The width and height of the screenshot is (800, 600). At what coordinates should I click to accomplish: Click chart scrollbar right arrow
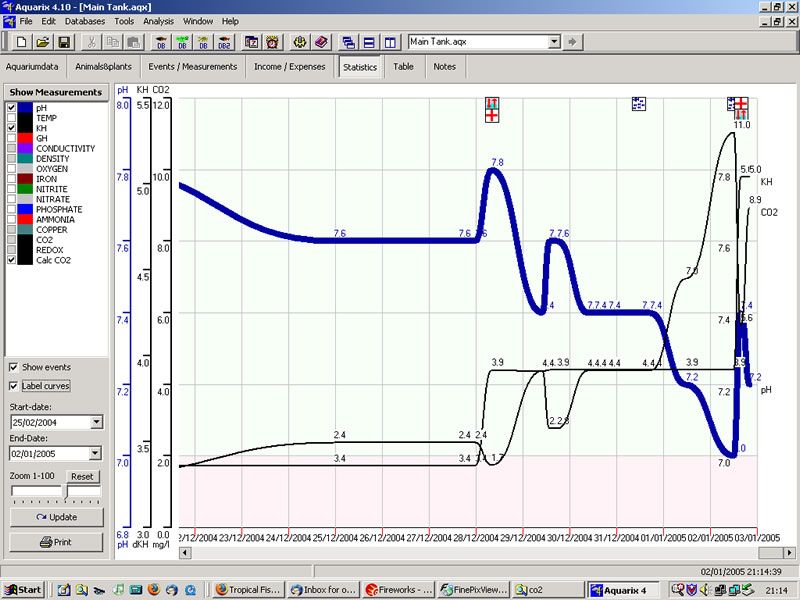(789, 553)
